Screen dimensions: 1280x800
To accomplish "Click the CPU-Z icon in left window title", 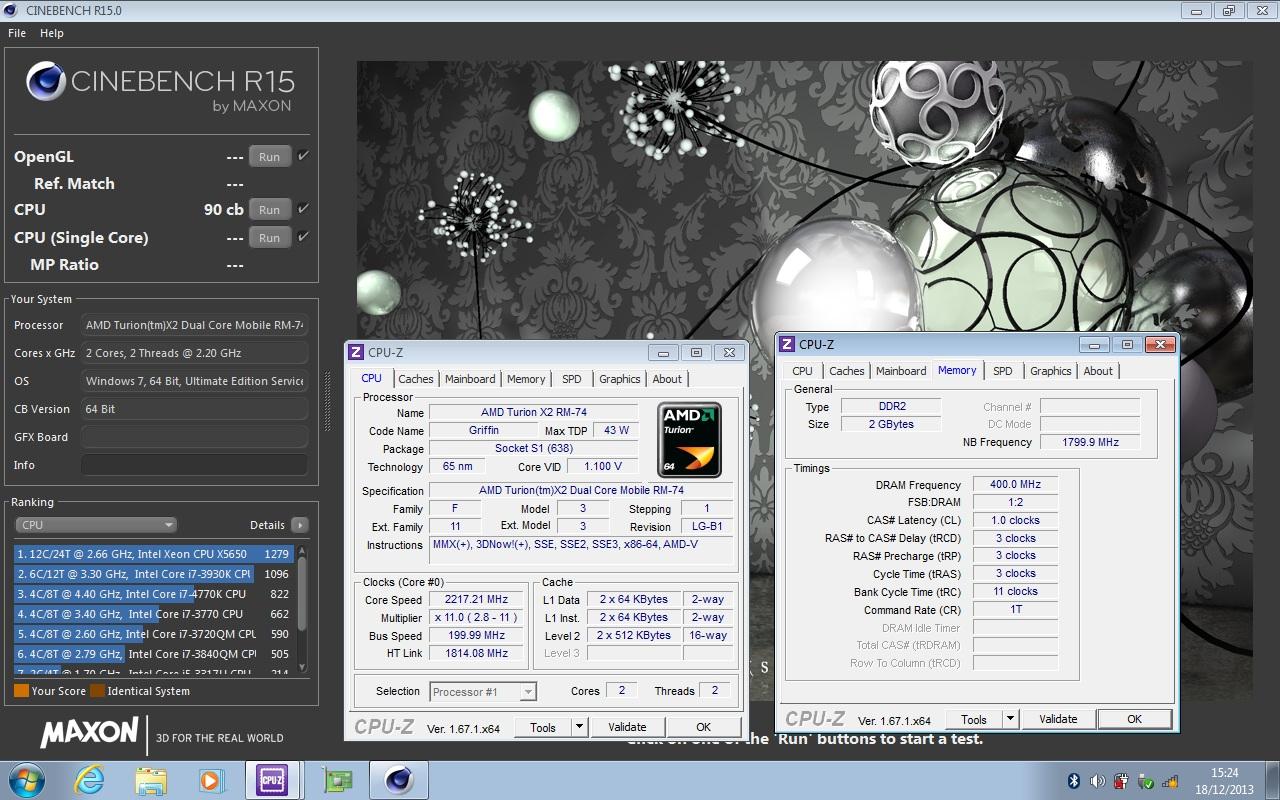I will (355, 352).
